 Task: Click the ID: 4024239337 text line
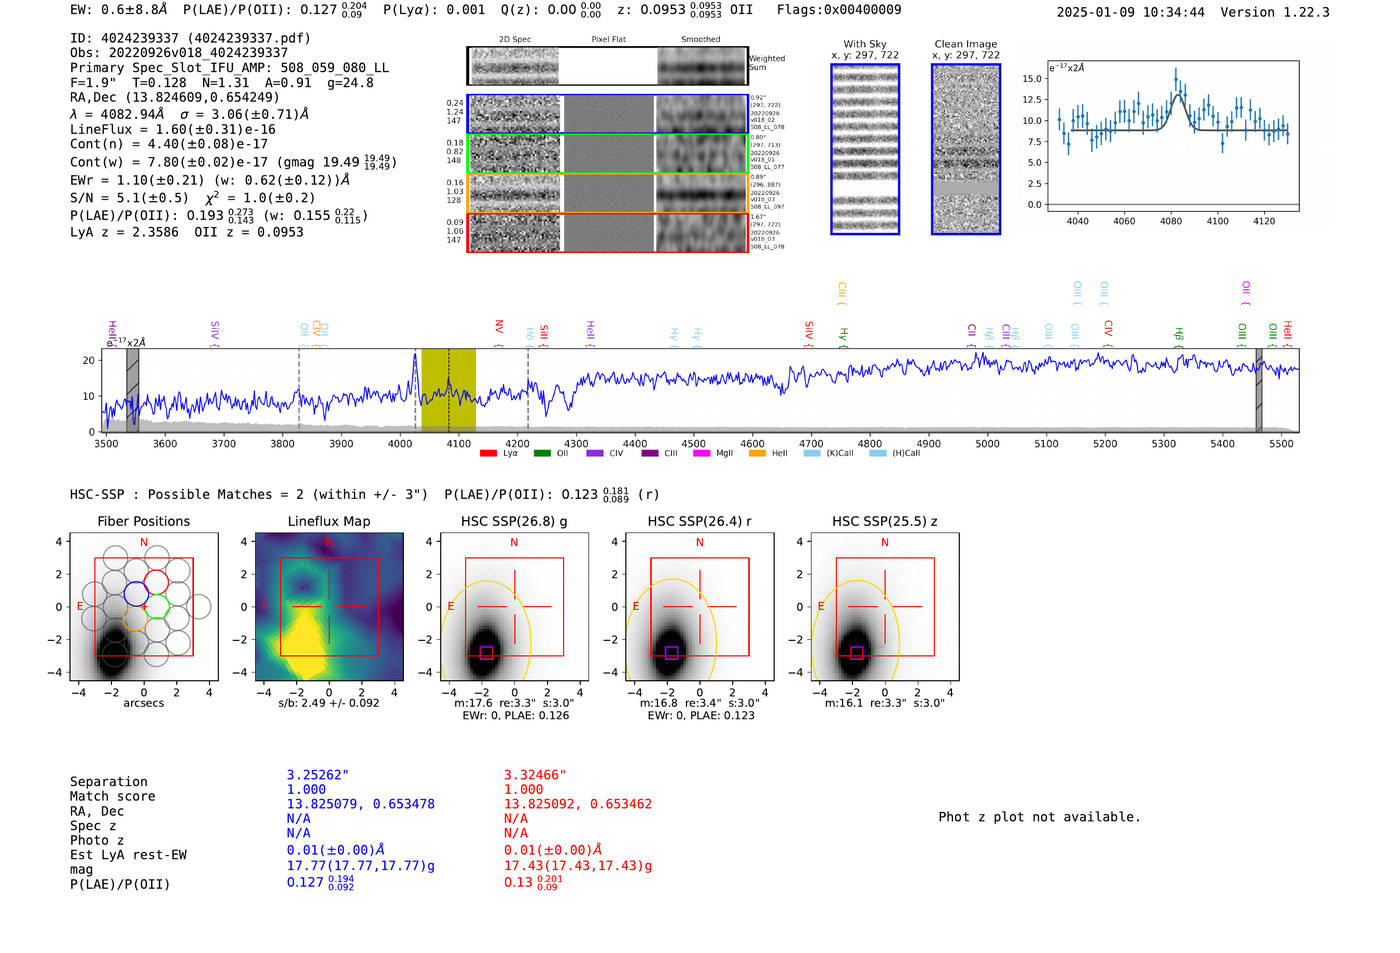tap(190, 38)
